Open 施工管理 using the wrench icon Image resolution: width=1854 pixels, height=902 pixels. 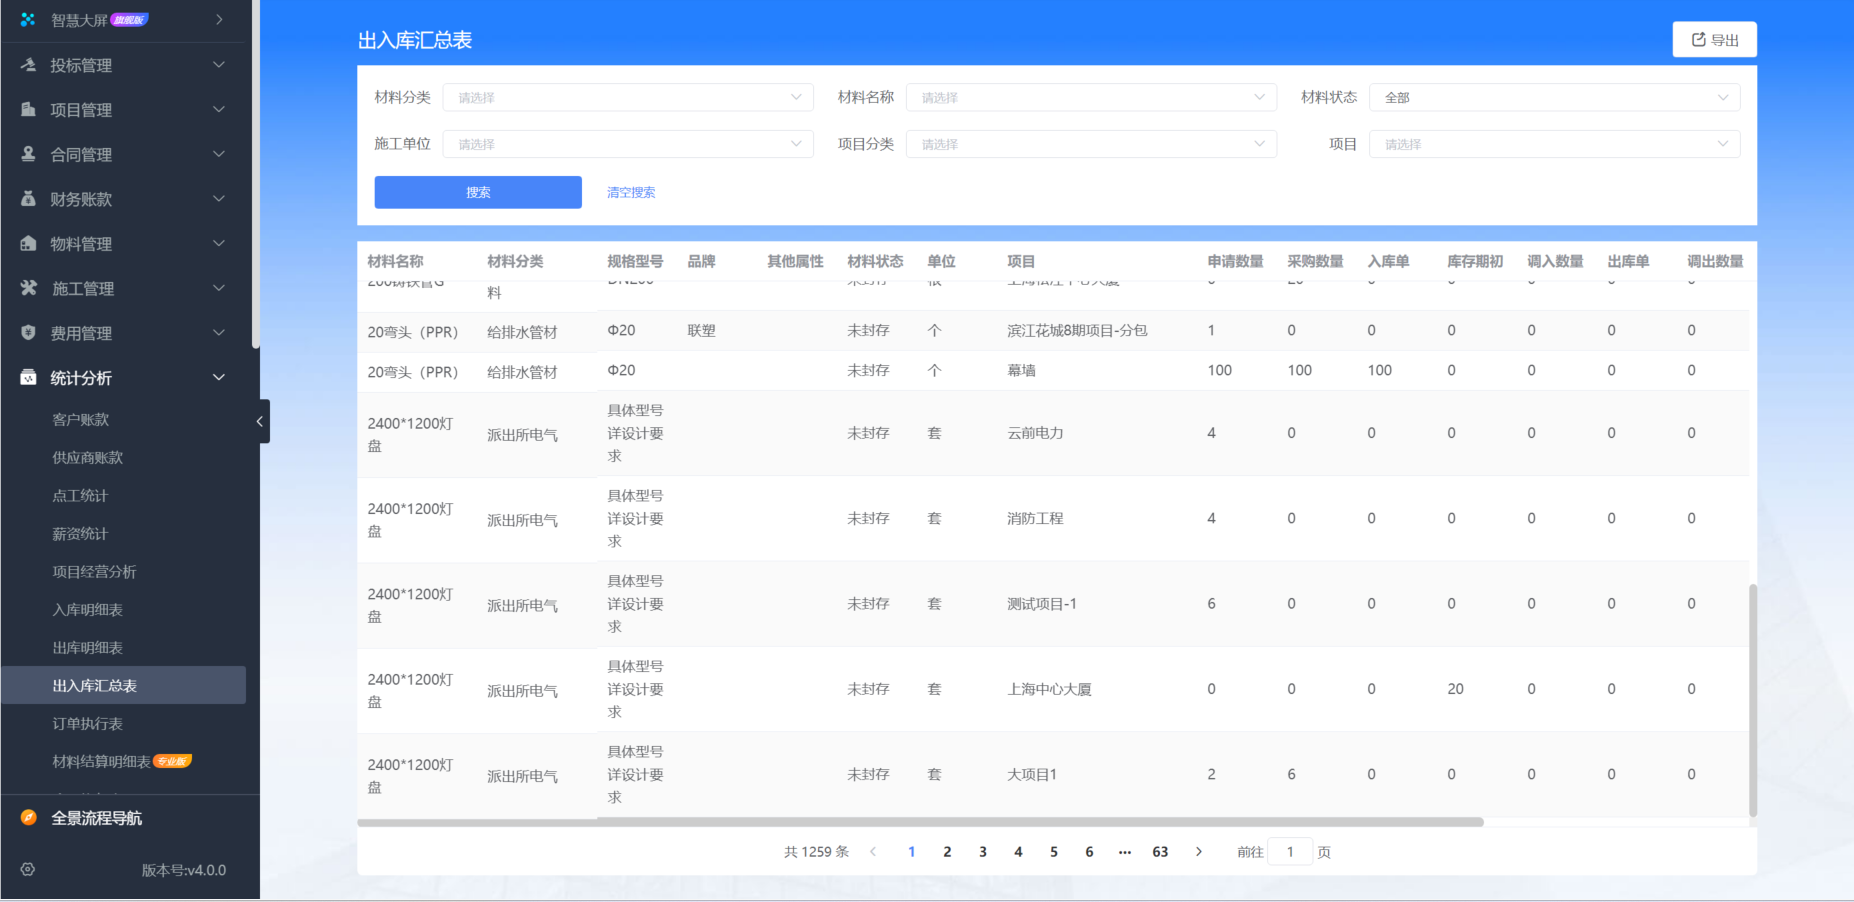click(27, 288)
